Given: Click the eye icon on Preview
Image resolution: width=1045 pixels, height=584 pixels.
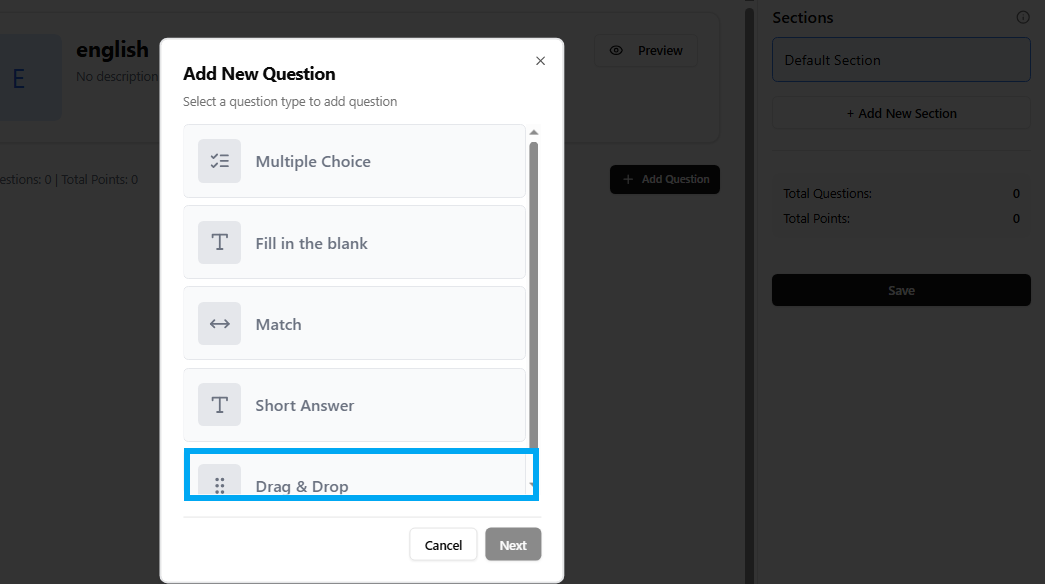Looking at the screenshot, I should coord(616,51).
